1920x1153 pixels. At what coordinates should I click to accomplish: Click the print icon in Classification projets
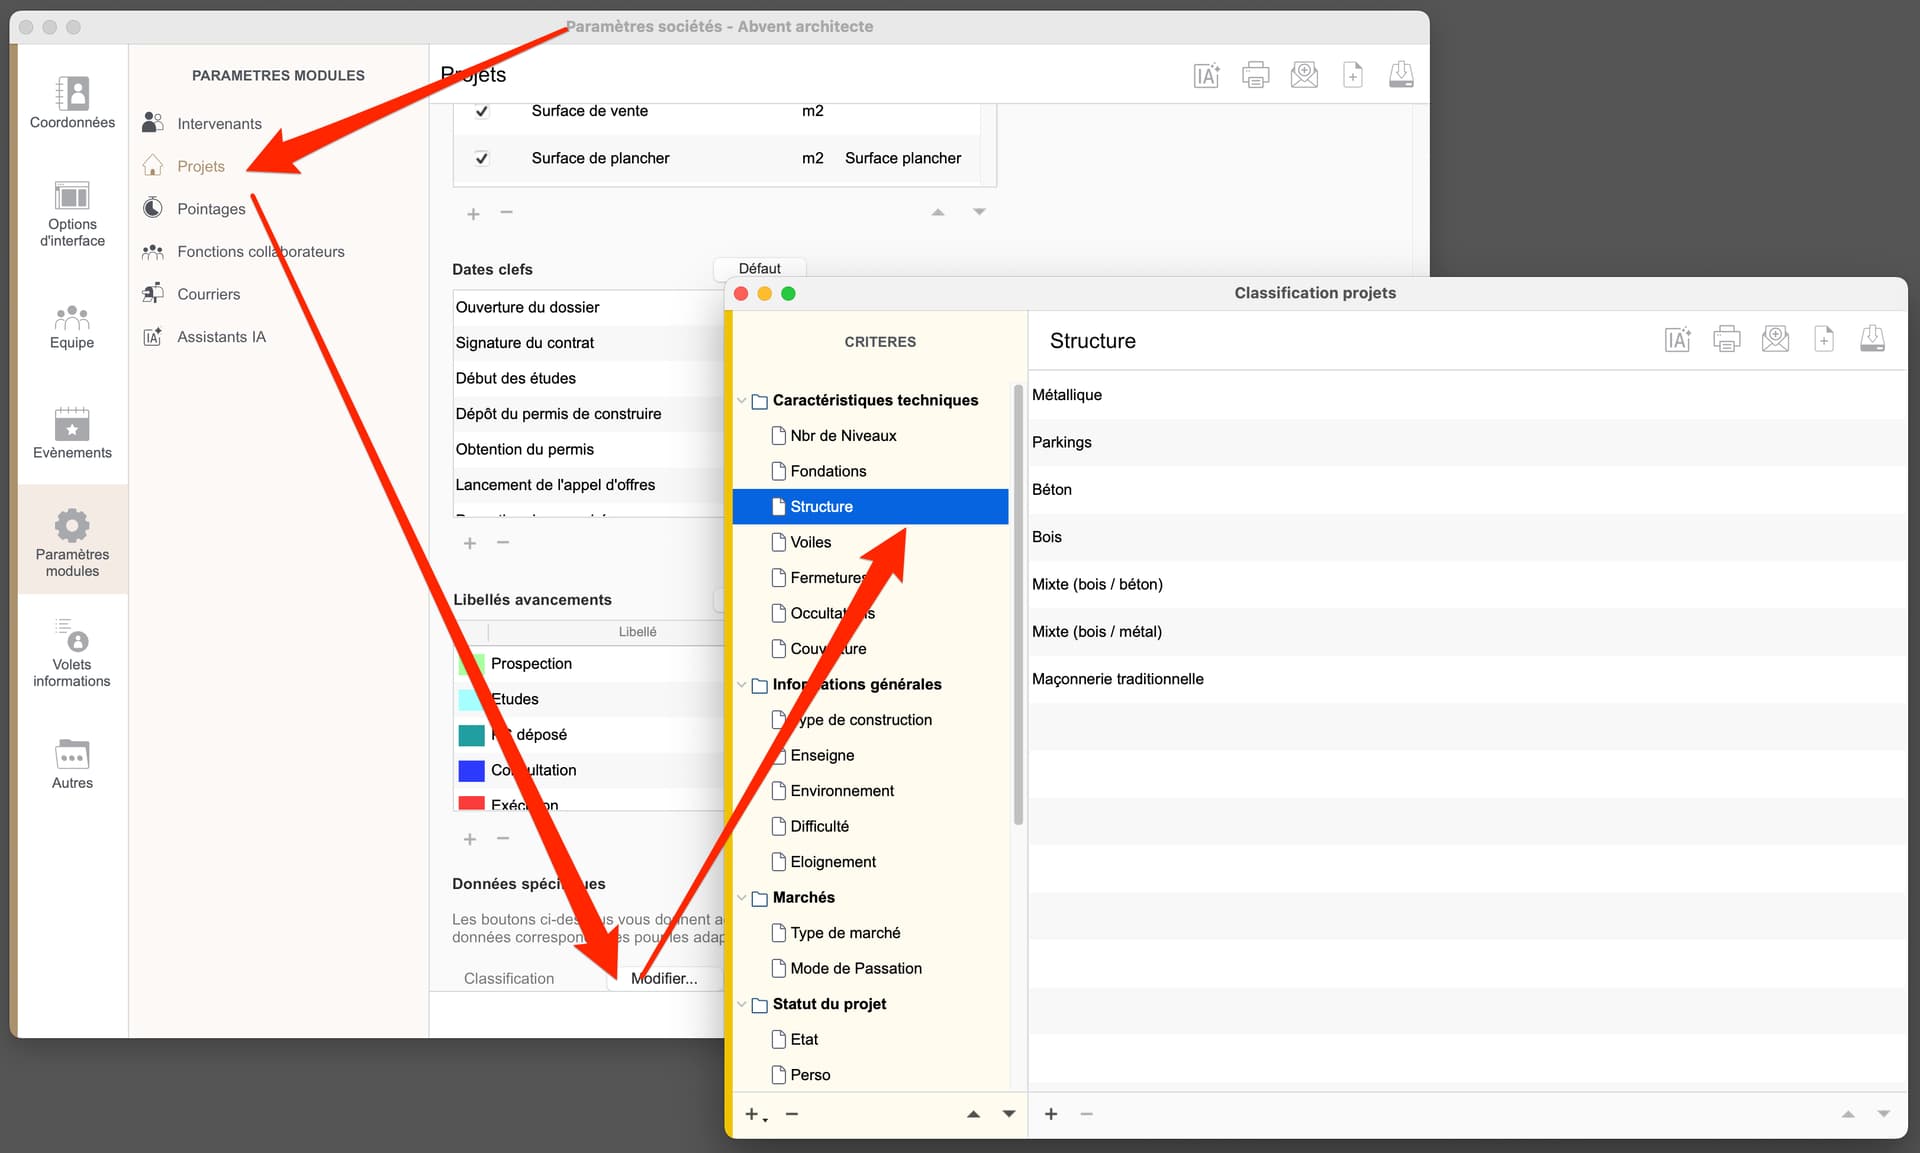[x=1726, y=340]
